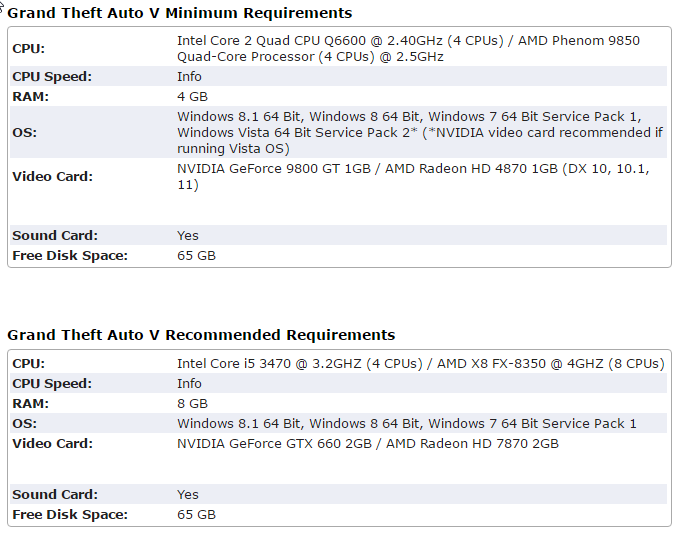Click the recommended Free Disk Space 65 GB value
Screen dimensions: 678x536
point(196,514)
